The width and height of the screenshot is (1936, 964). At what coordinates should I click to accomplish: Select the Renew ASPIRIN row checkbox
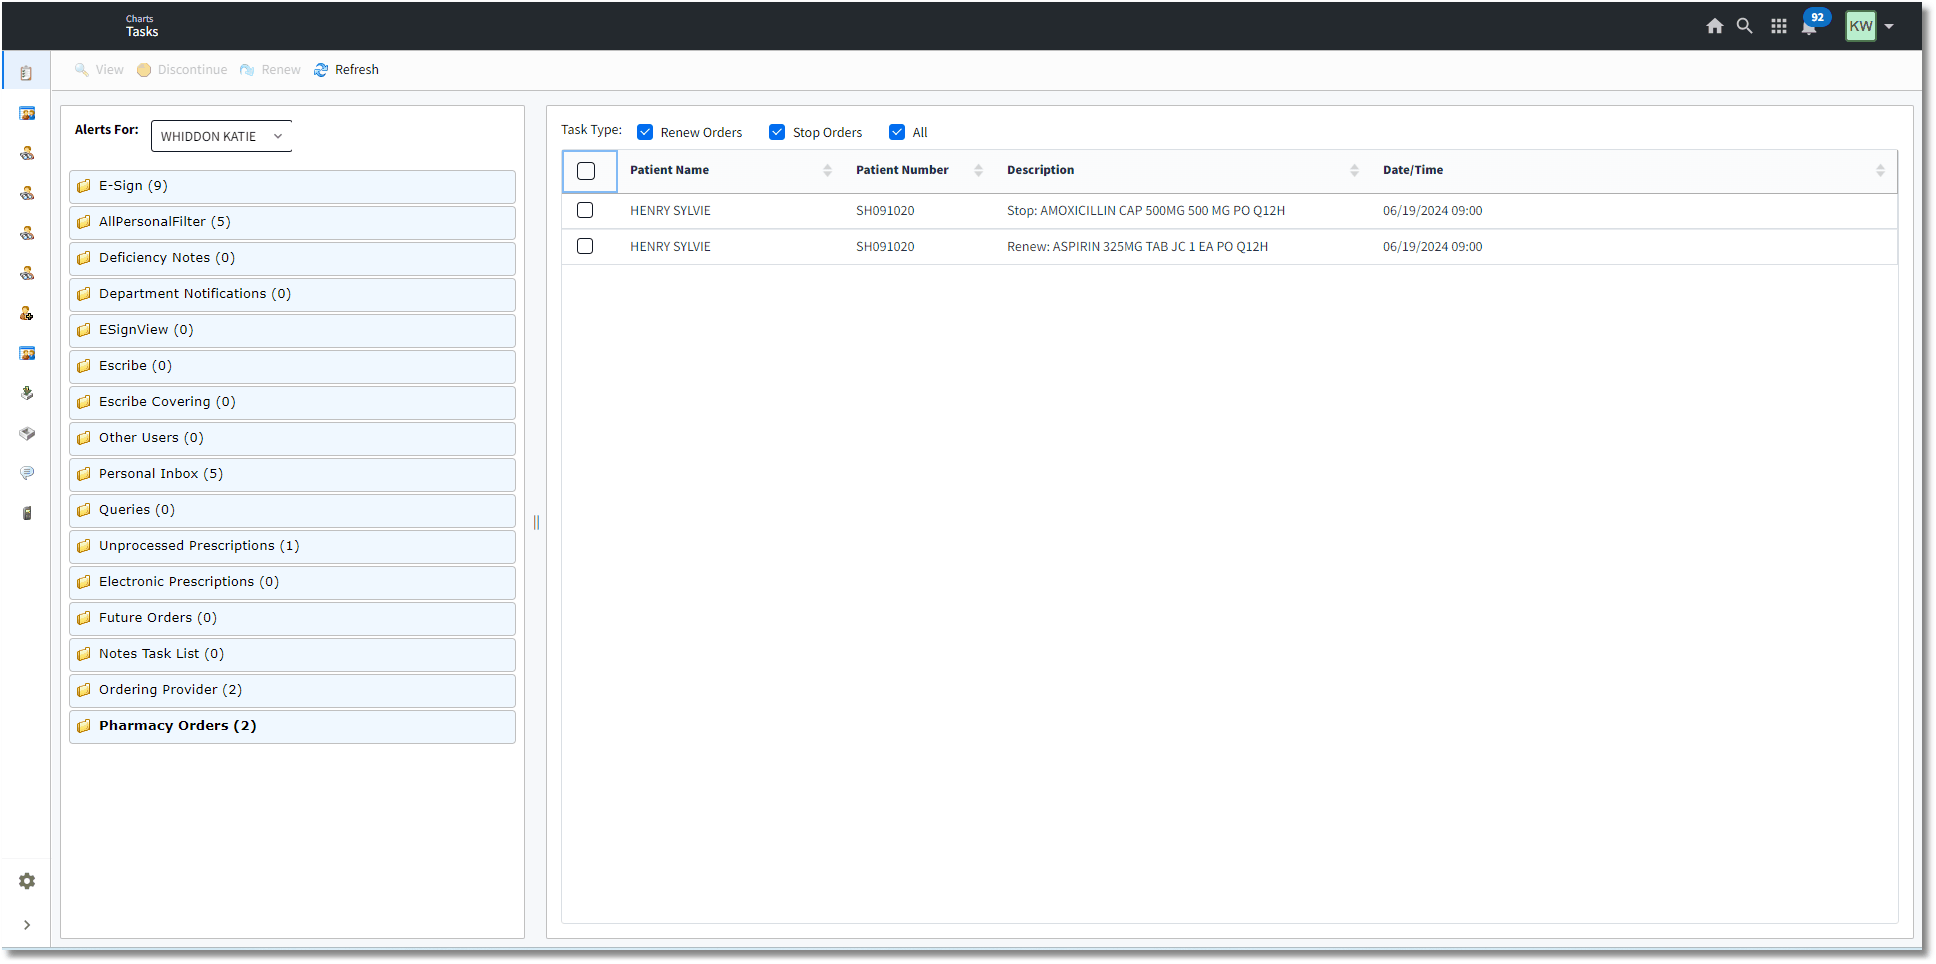click(x=585, y=246)
